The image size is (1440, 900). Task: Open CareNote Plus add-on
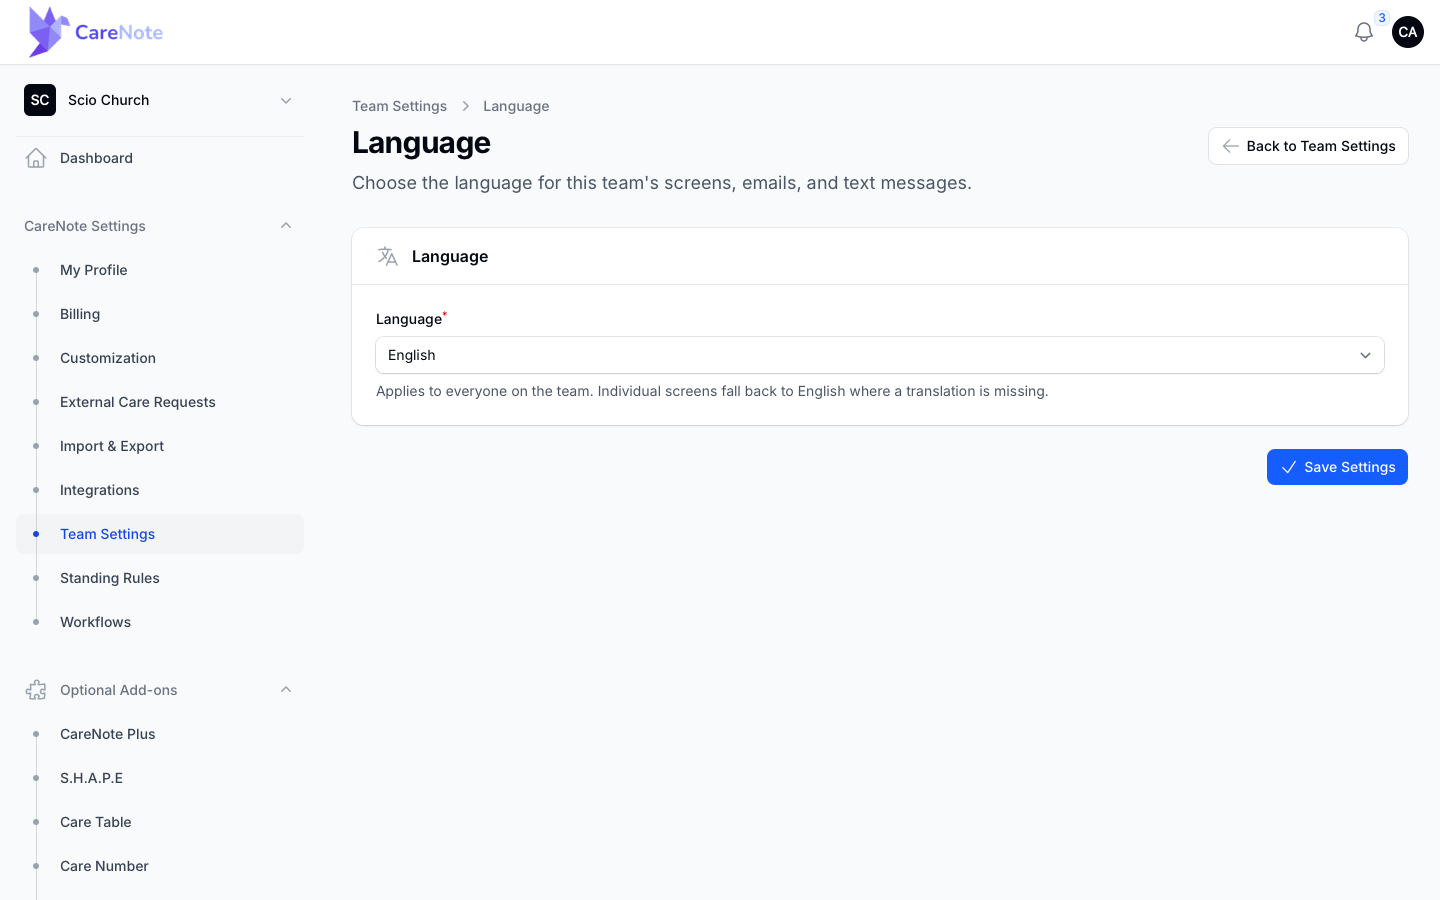[x=160, y=734]
